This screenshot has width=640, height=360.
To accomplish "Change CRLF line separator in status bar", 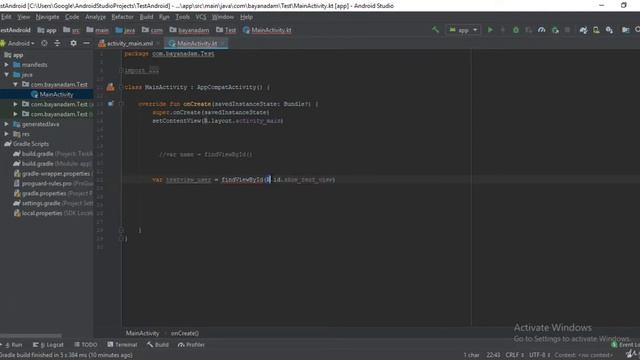I will click(515, 355).
